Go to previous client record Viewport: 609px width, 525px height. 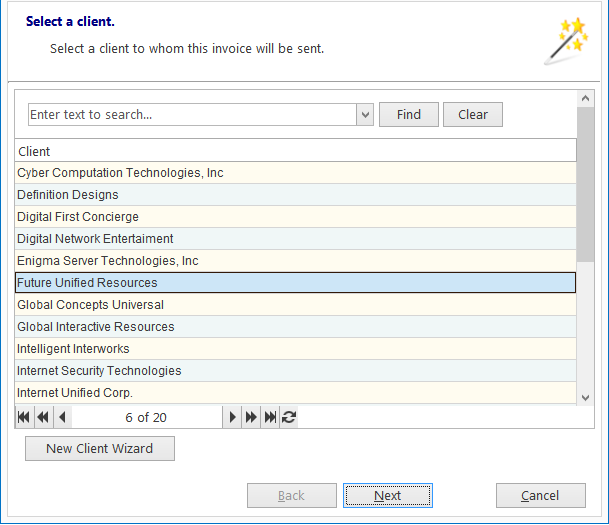[63, 417]
